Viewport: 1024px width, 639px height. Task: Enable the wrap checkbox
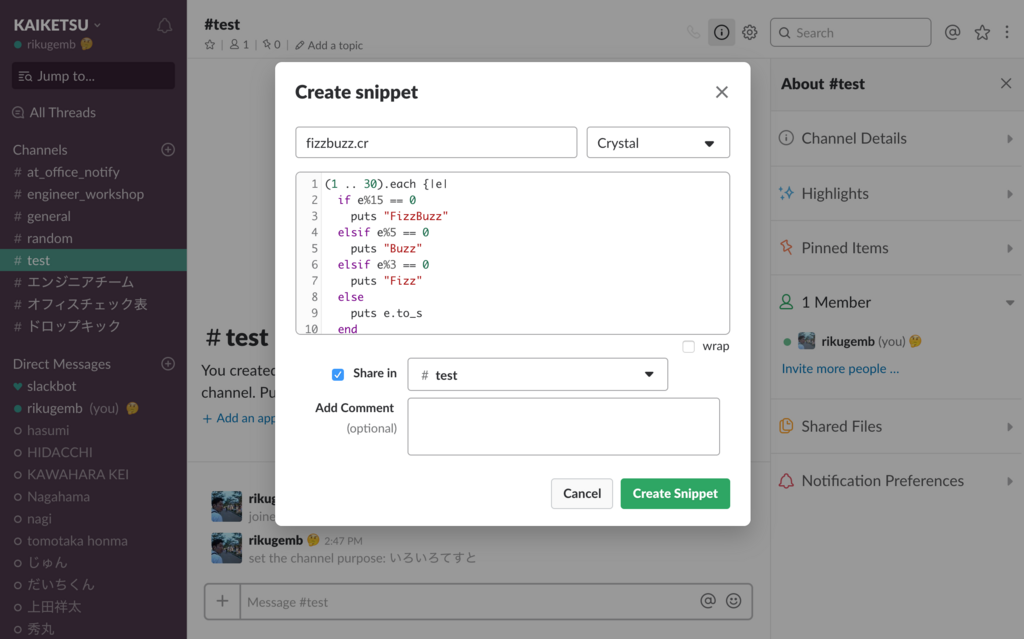688,347
